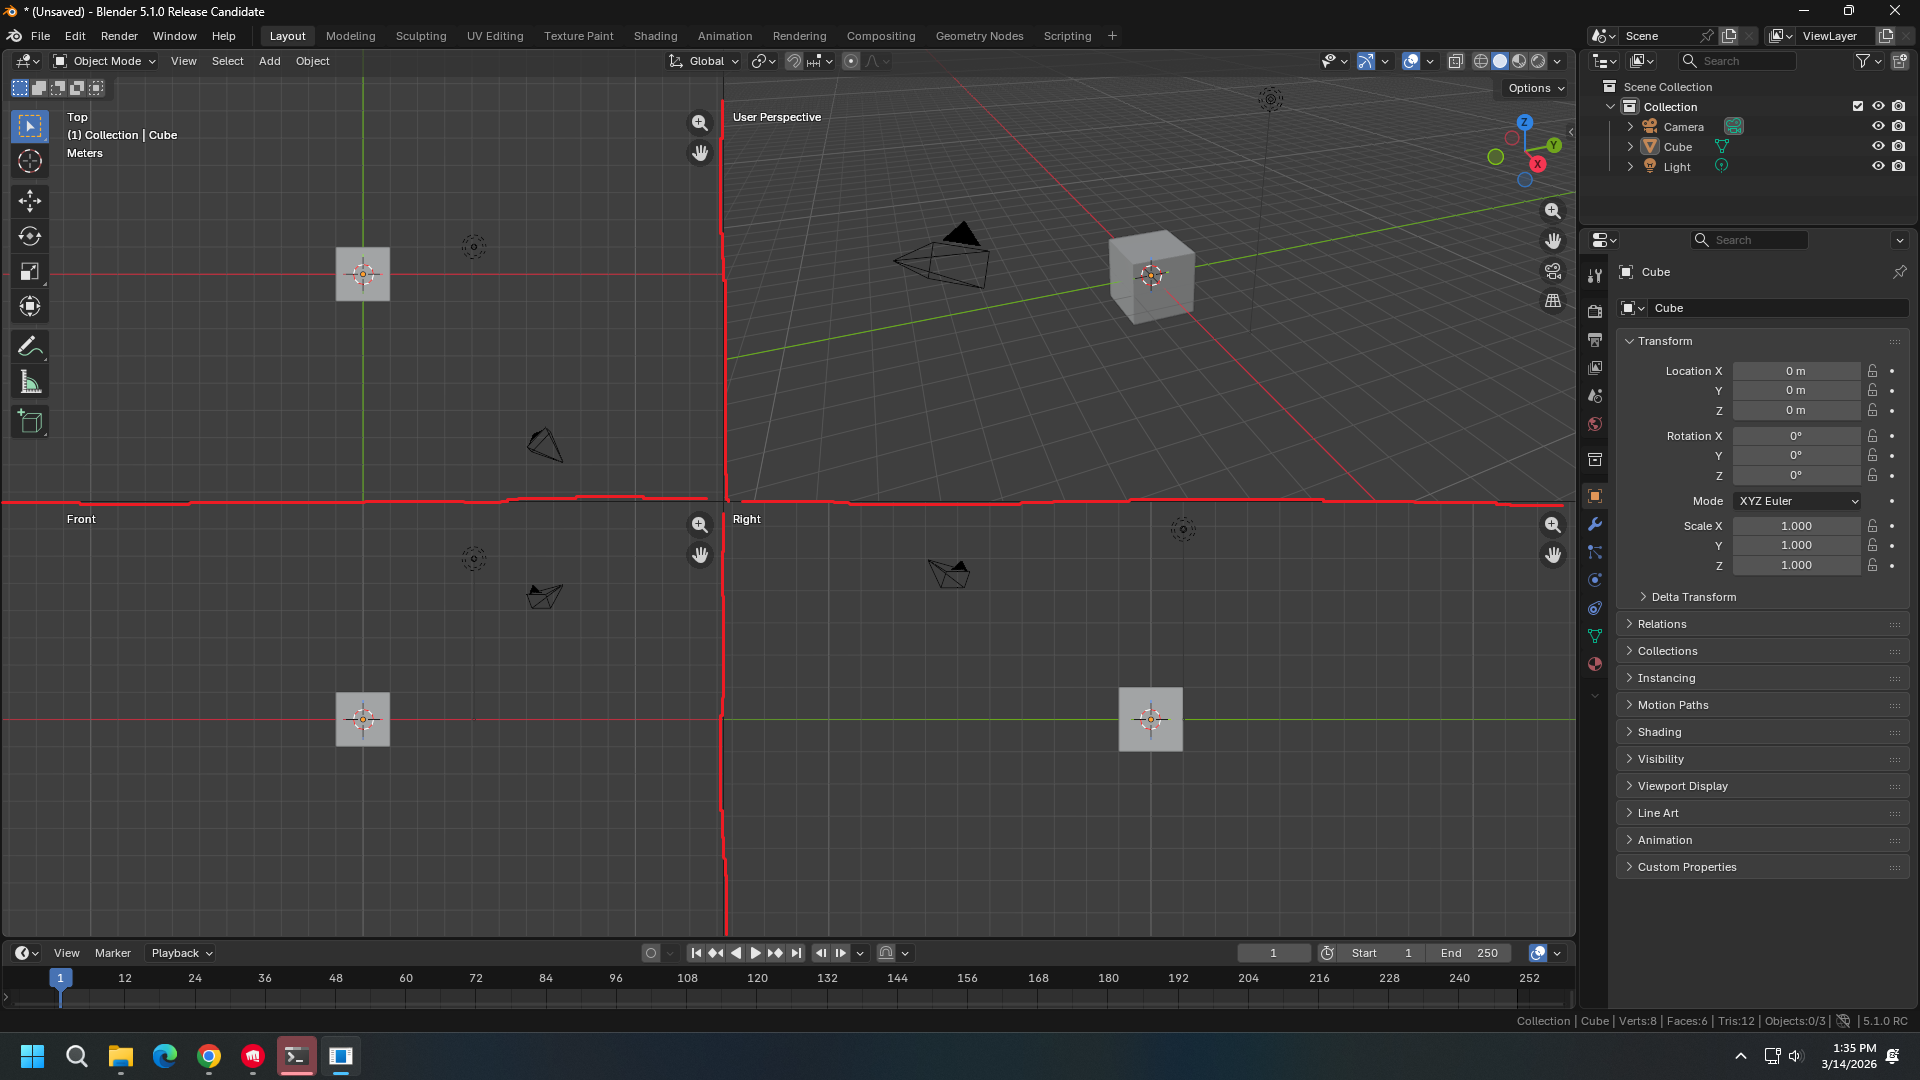This screenshot has width=1920, height=1080.
Task: Disable Light in renders via camera icon
Action: (x=1899, y=166)
